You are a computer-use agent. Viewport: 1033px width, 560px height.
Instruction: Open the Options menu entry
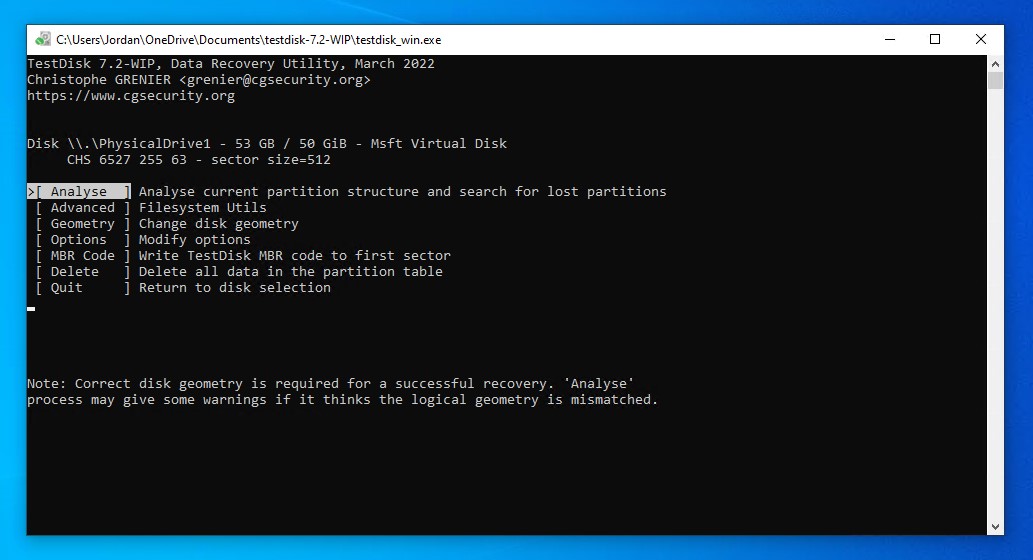pyautogui.click(x=83, y=240)
